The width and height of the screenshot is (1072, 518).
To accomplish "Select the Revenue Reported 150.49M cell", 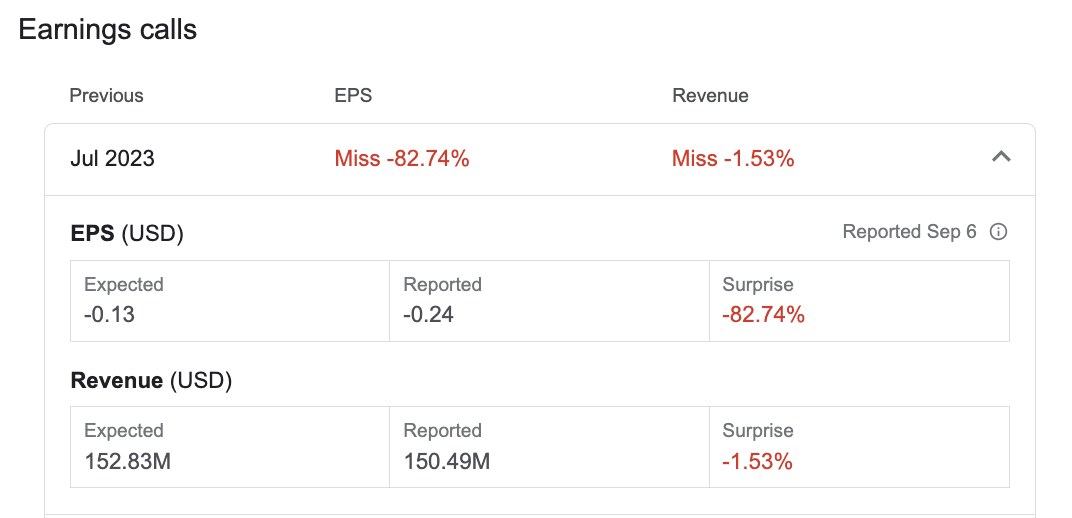I will tap(549, 447).
